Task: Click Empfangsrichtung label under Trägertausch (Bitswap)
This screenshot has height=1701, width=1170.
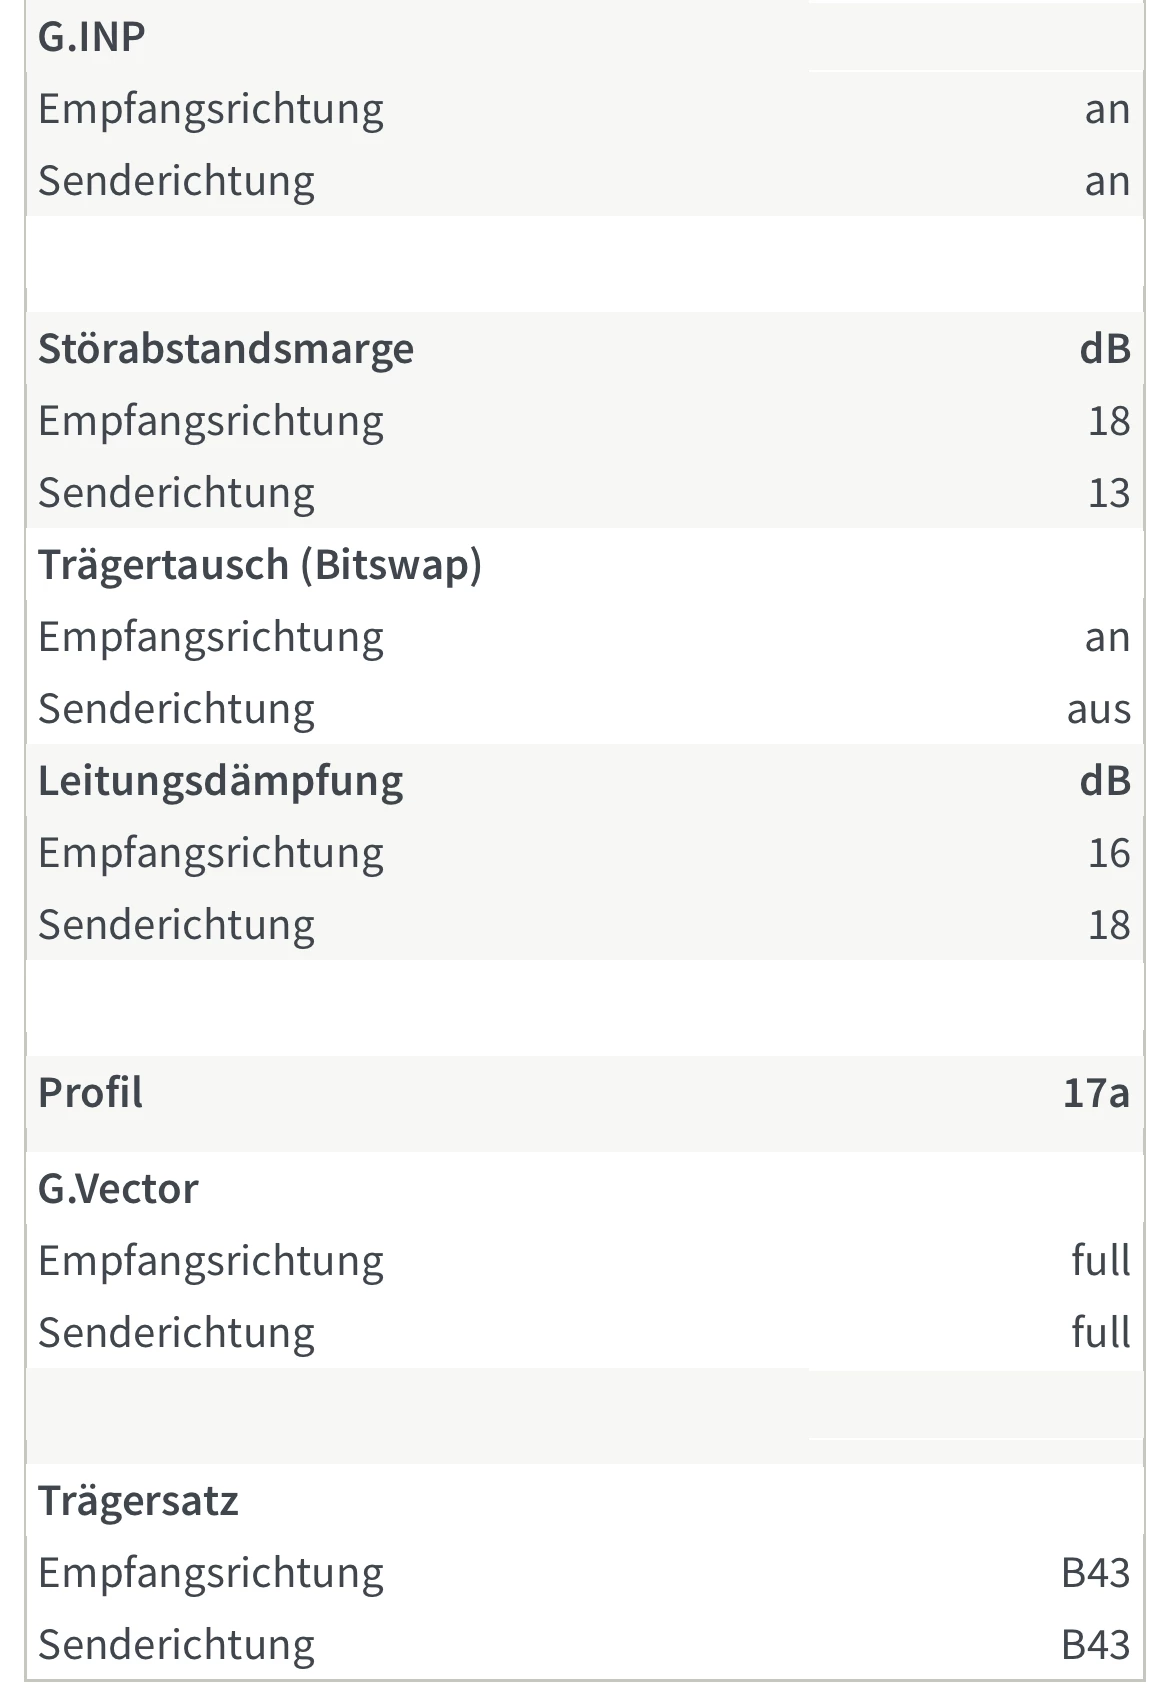Action: (x=211, y=637)
